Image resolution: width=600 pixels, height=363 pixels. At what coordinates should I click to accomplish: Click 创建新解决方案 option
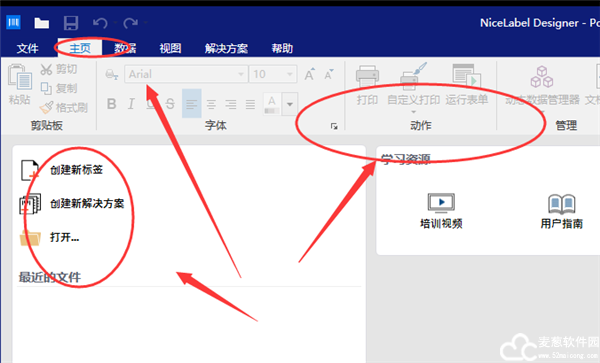[x=87, y=203]
